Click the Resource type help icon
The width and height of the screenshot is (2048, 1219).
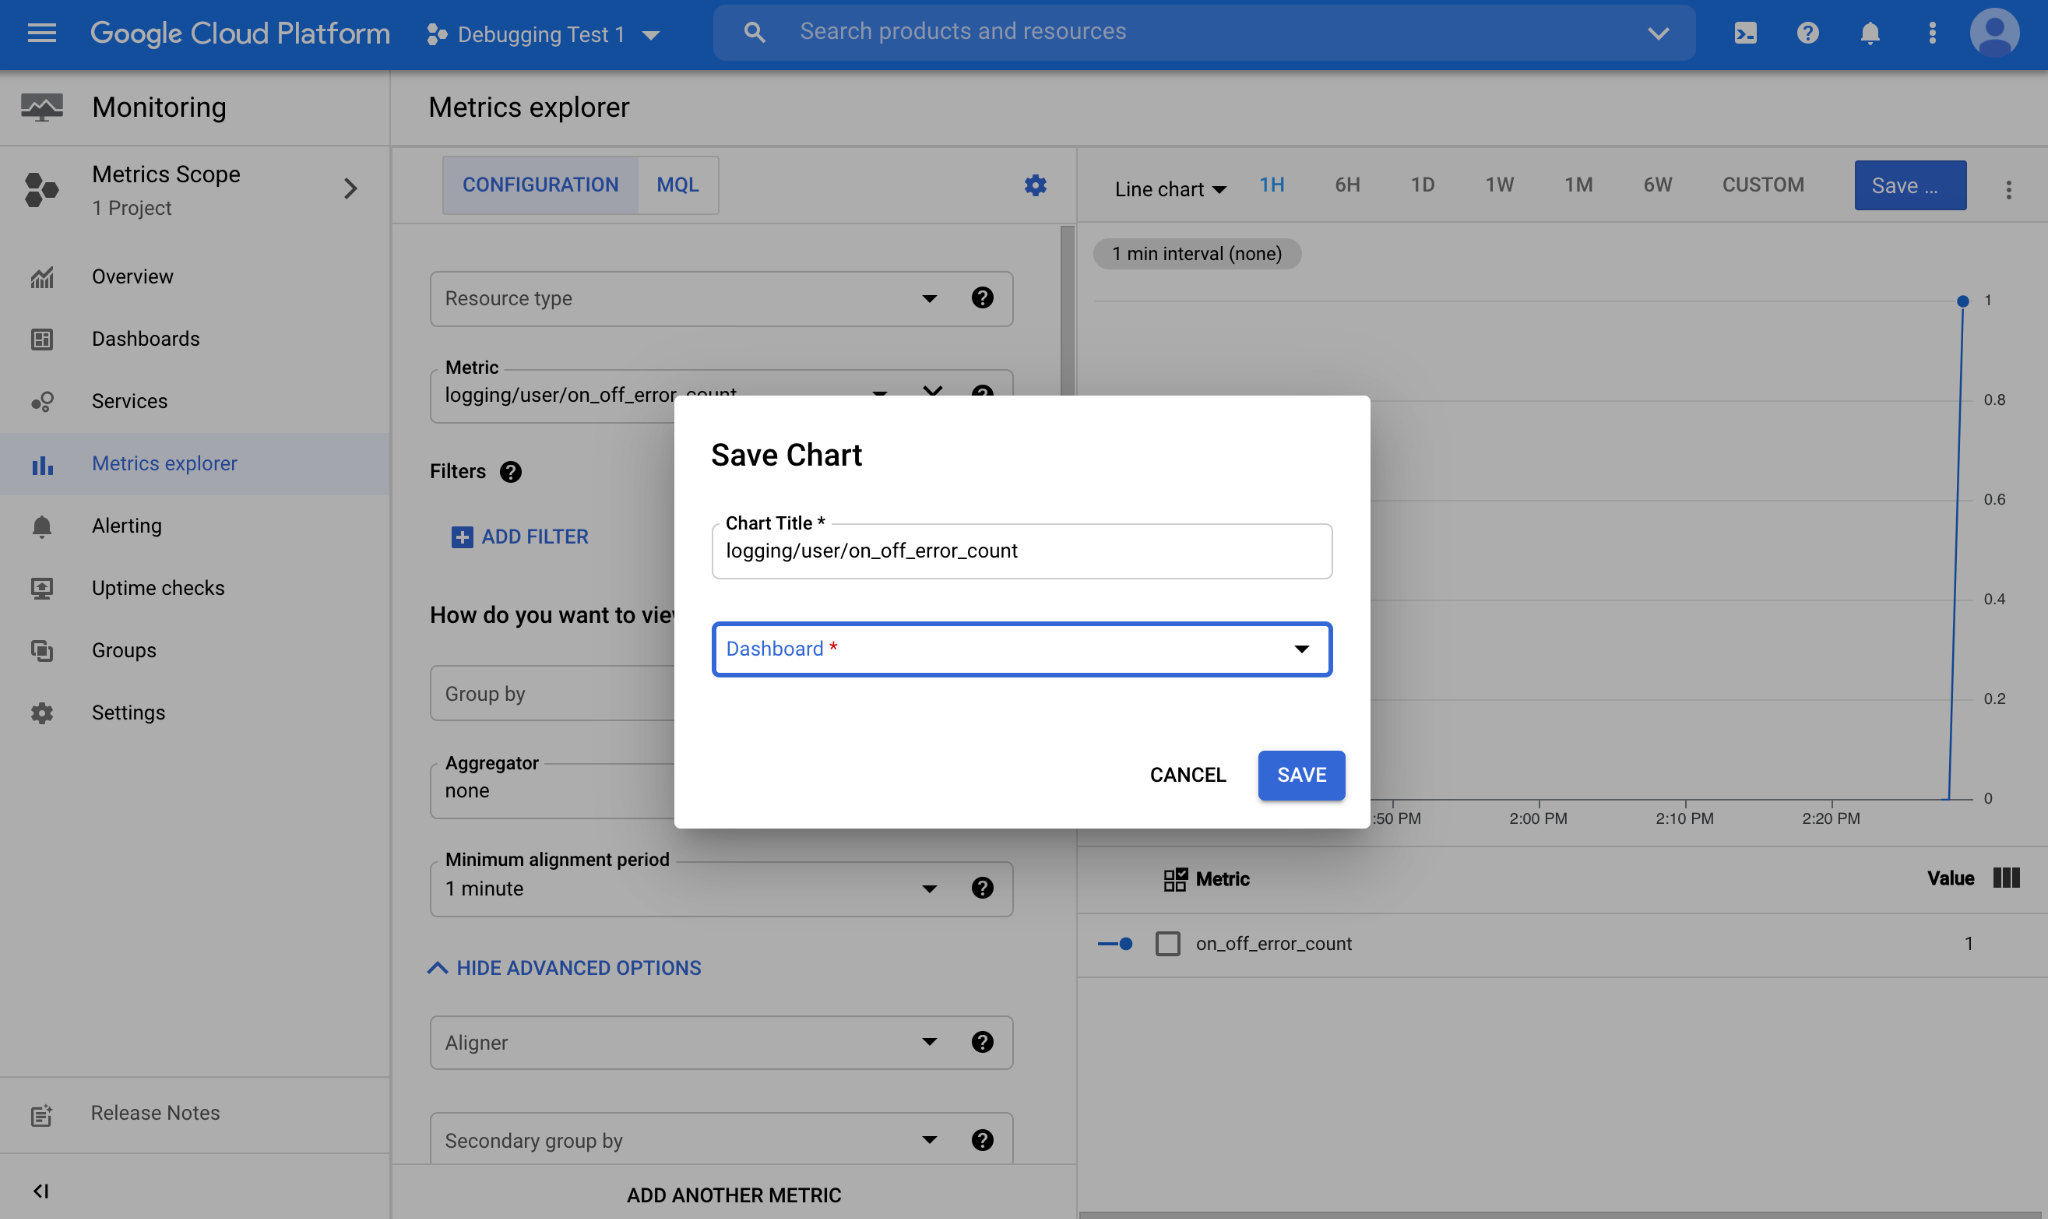982,298
